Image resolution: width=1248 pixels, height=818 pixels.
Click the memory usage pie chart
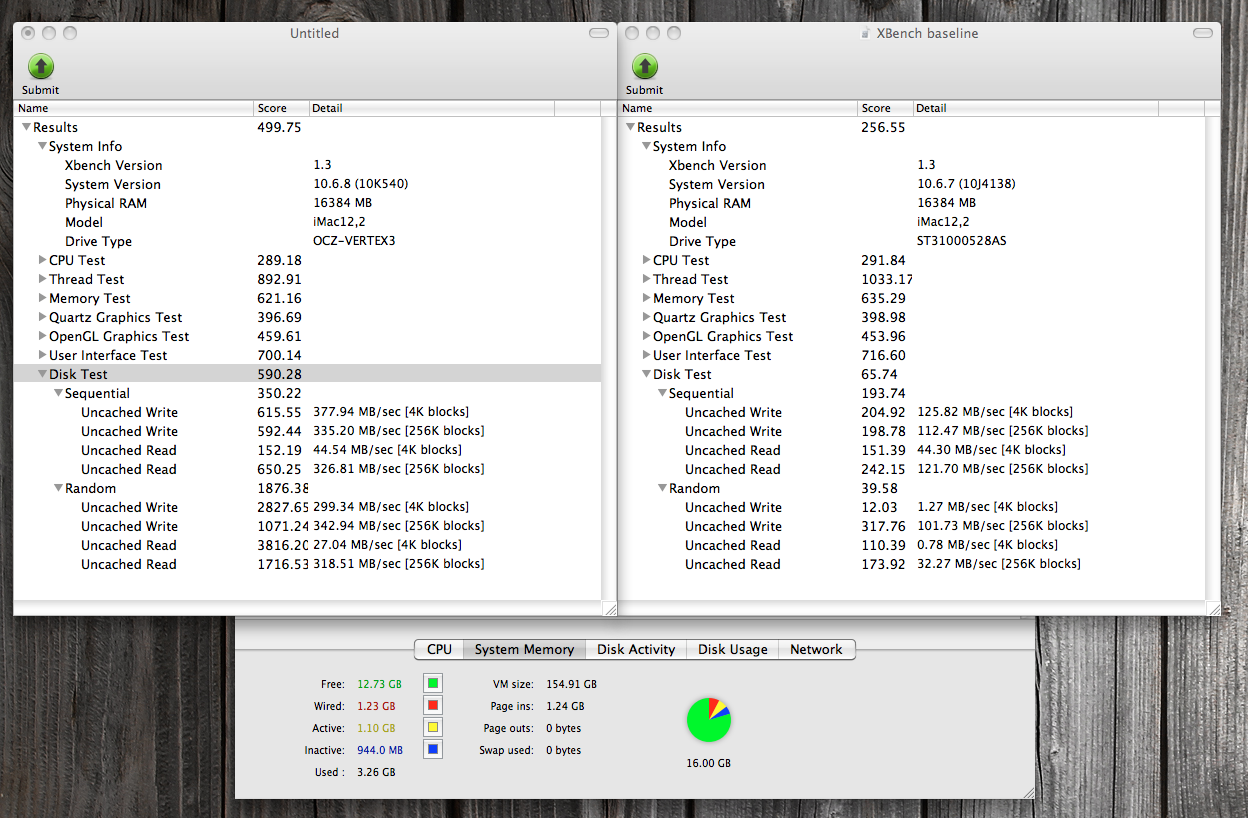(x=709, y=720)
